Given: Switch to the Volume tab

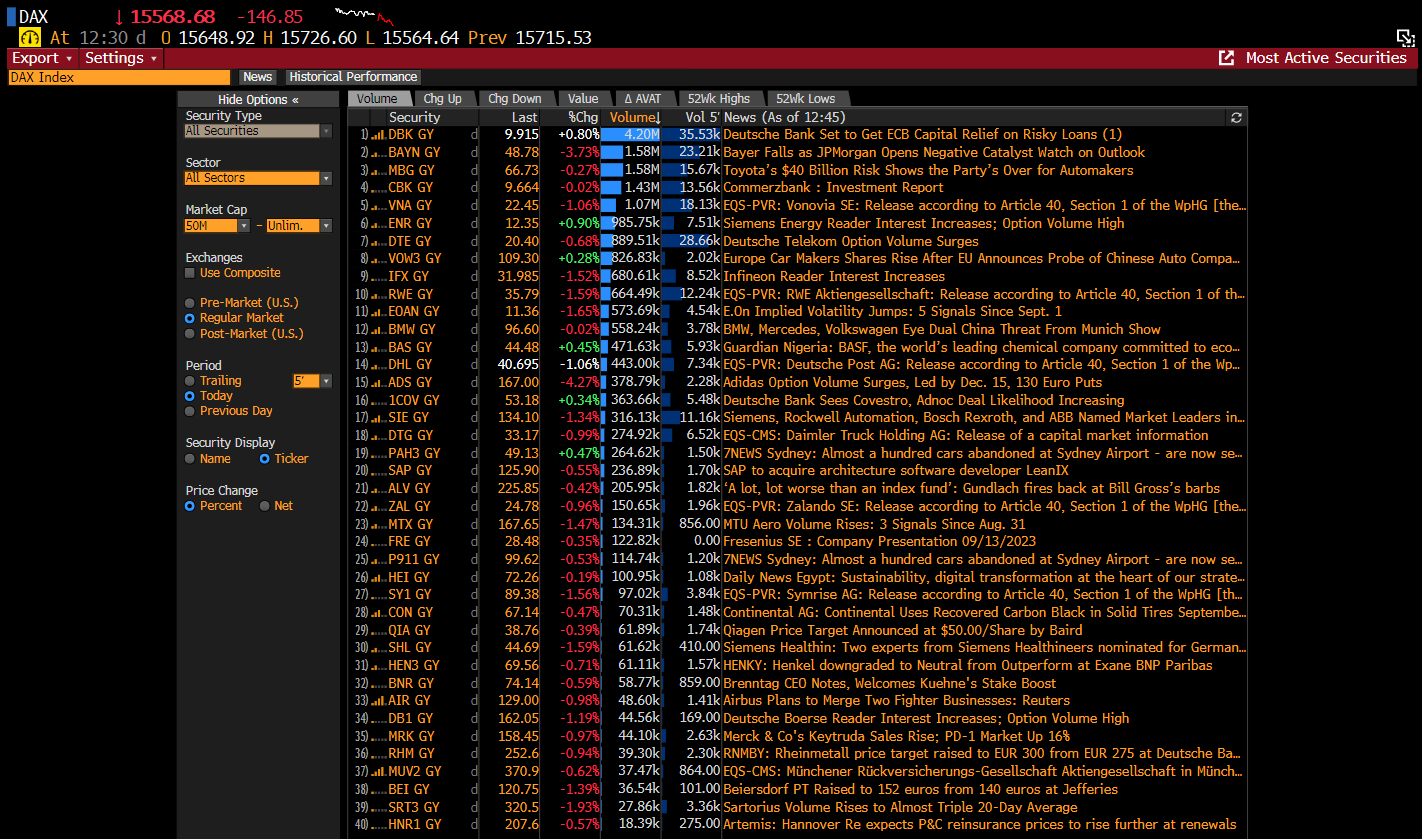Looking at the screenshot, I should pos(377,99).
